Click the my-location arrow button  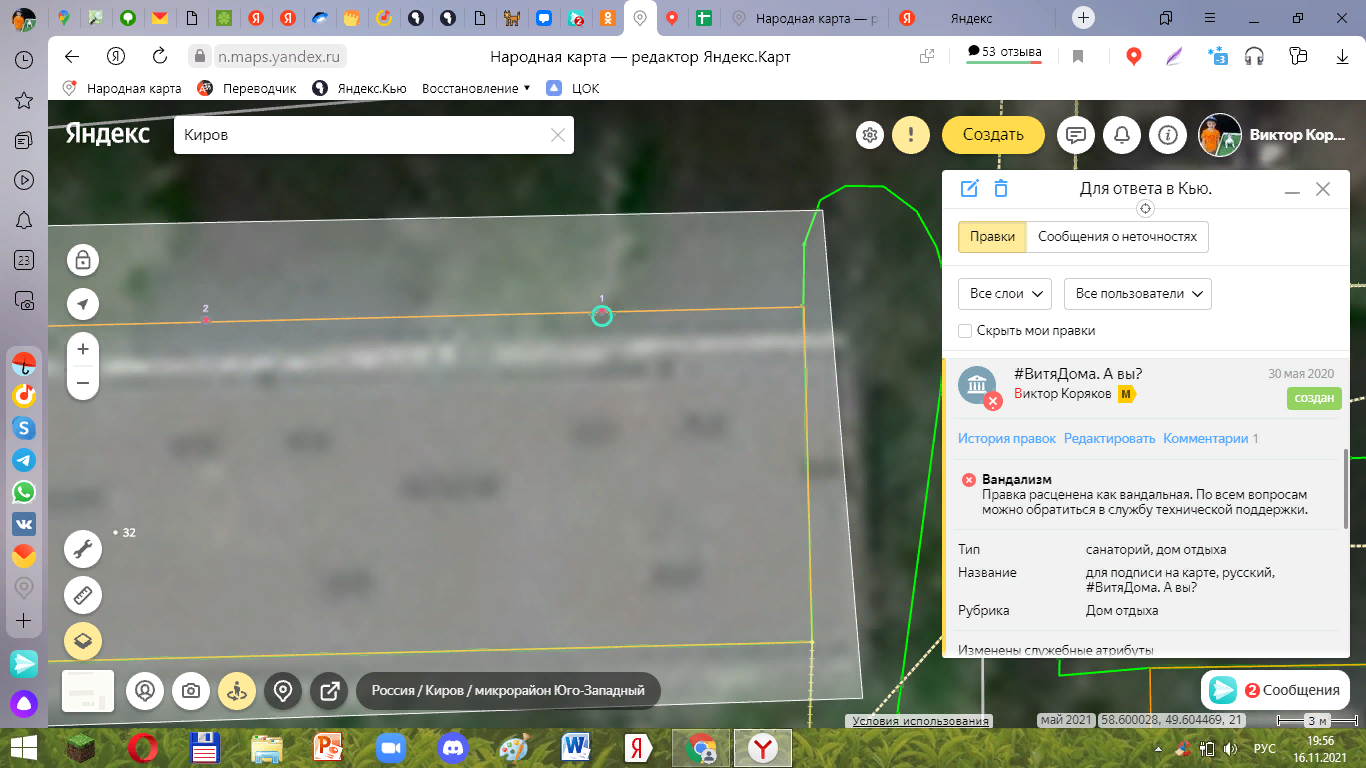[x=83, y=304]
